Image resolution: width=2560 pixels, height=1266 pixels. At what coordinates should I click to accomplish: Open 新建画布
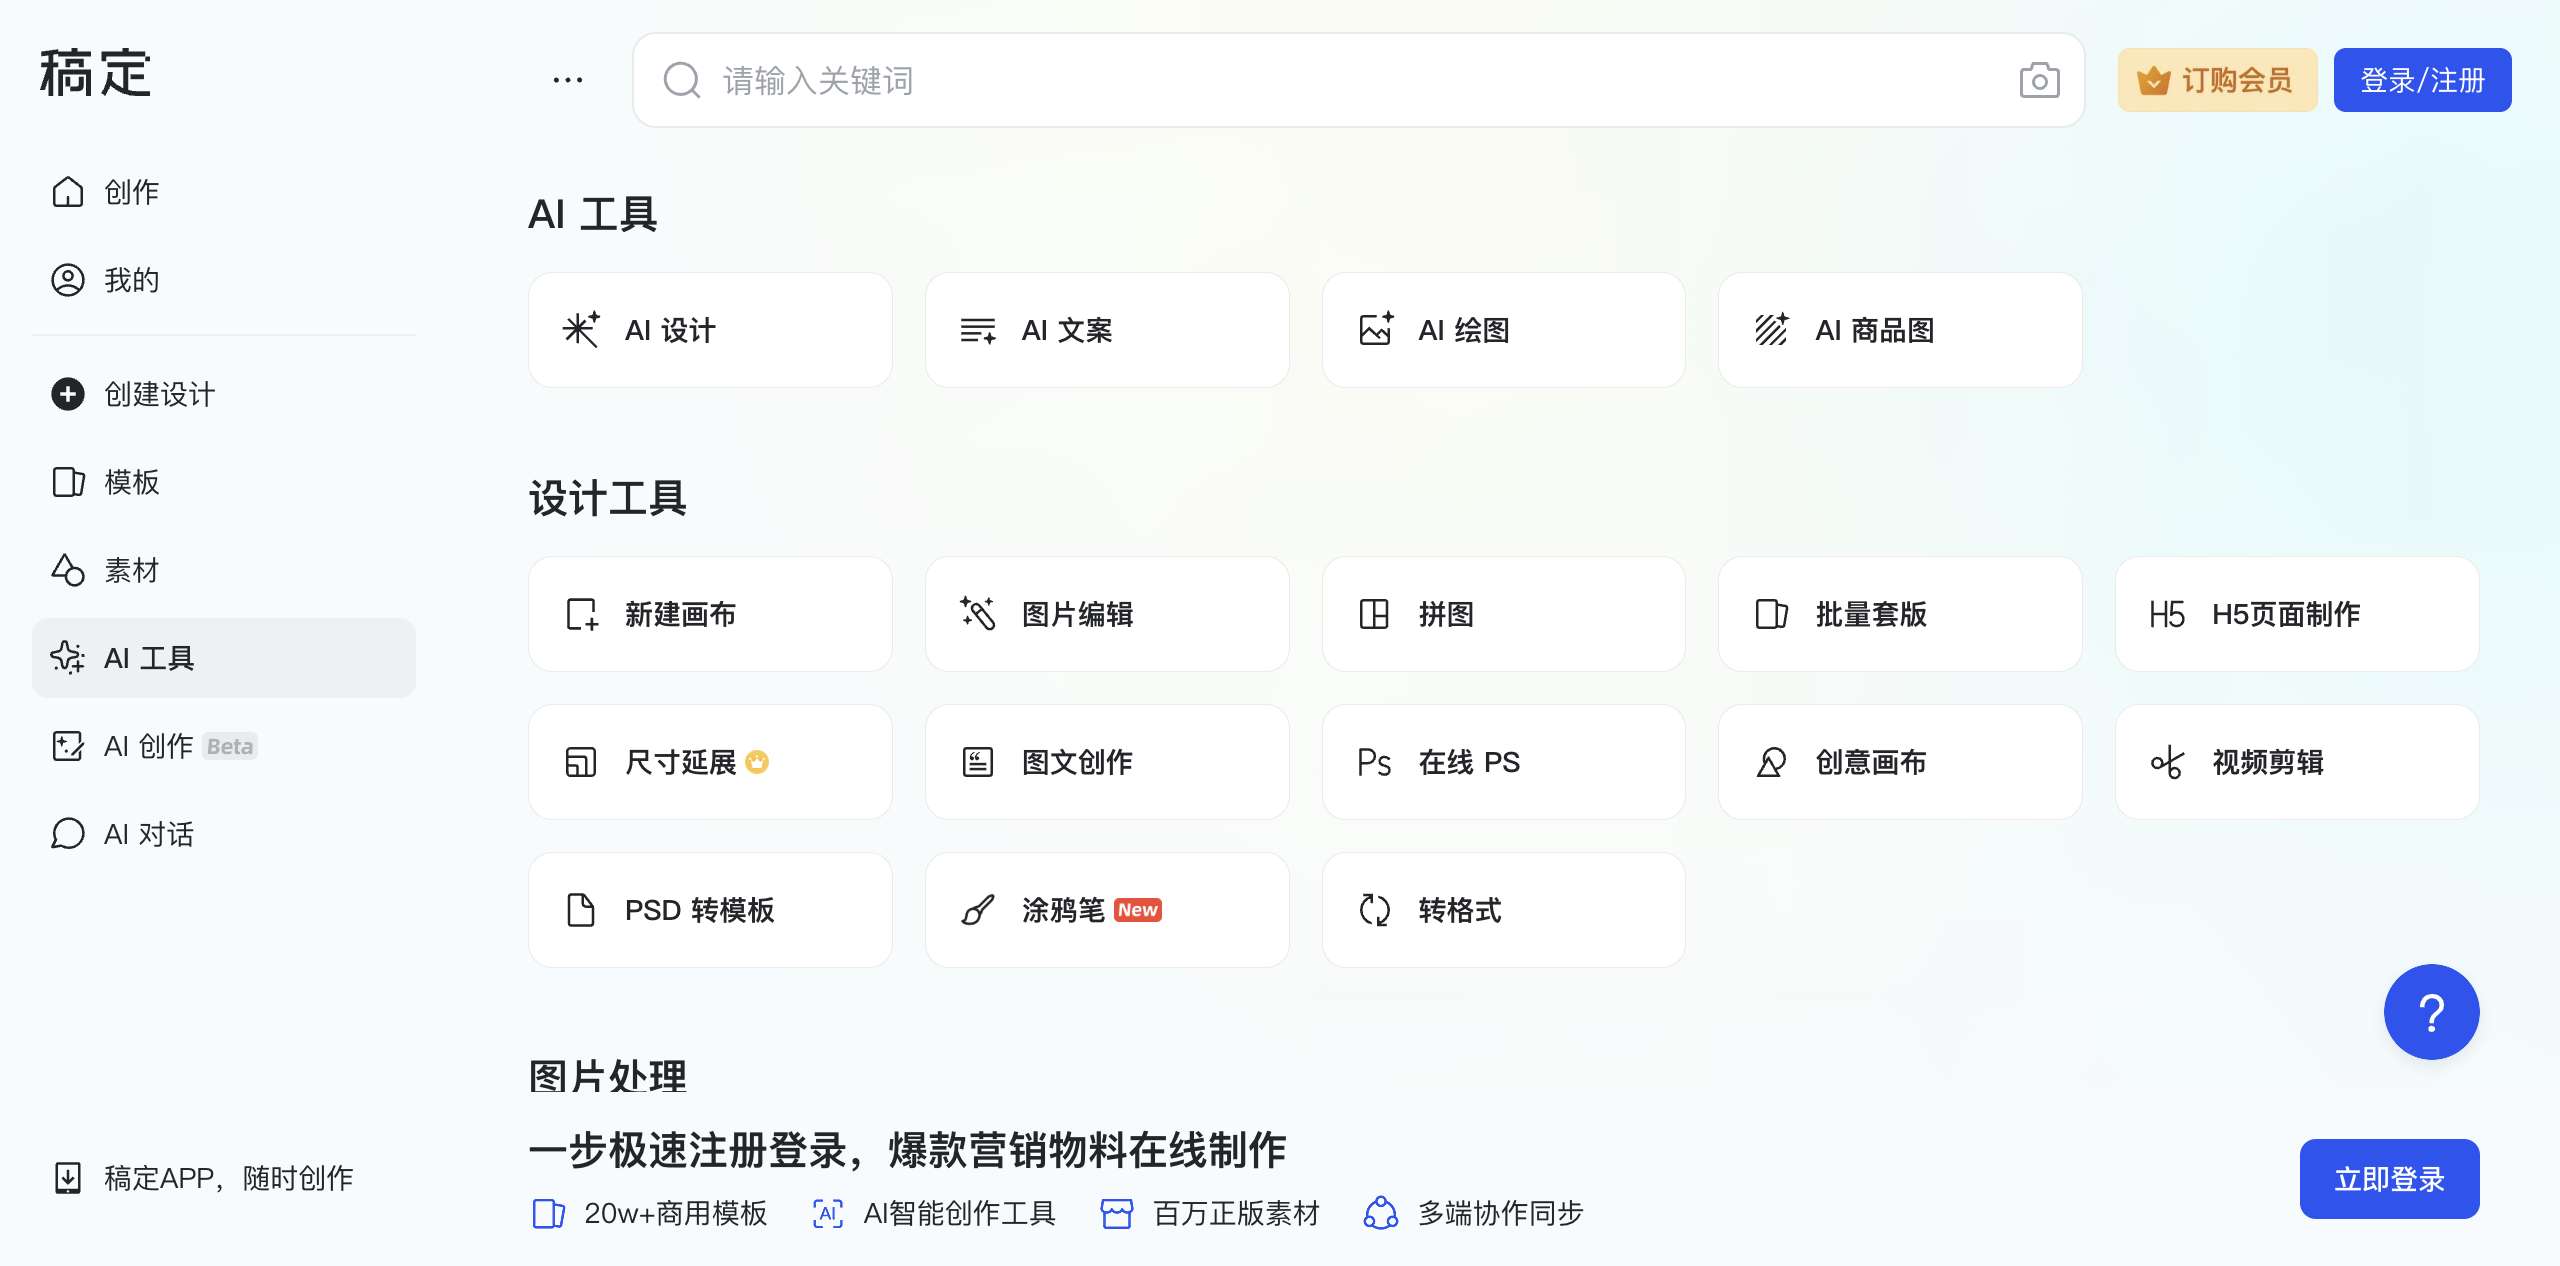pos(710,614)
